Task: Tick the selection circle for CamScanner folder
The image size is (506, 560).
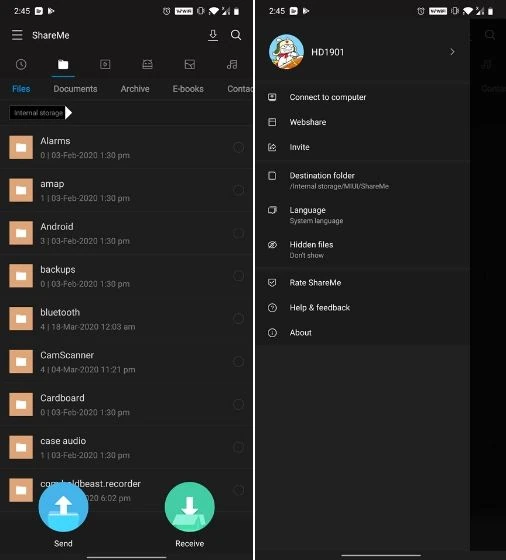Action: [238, 362]
